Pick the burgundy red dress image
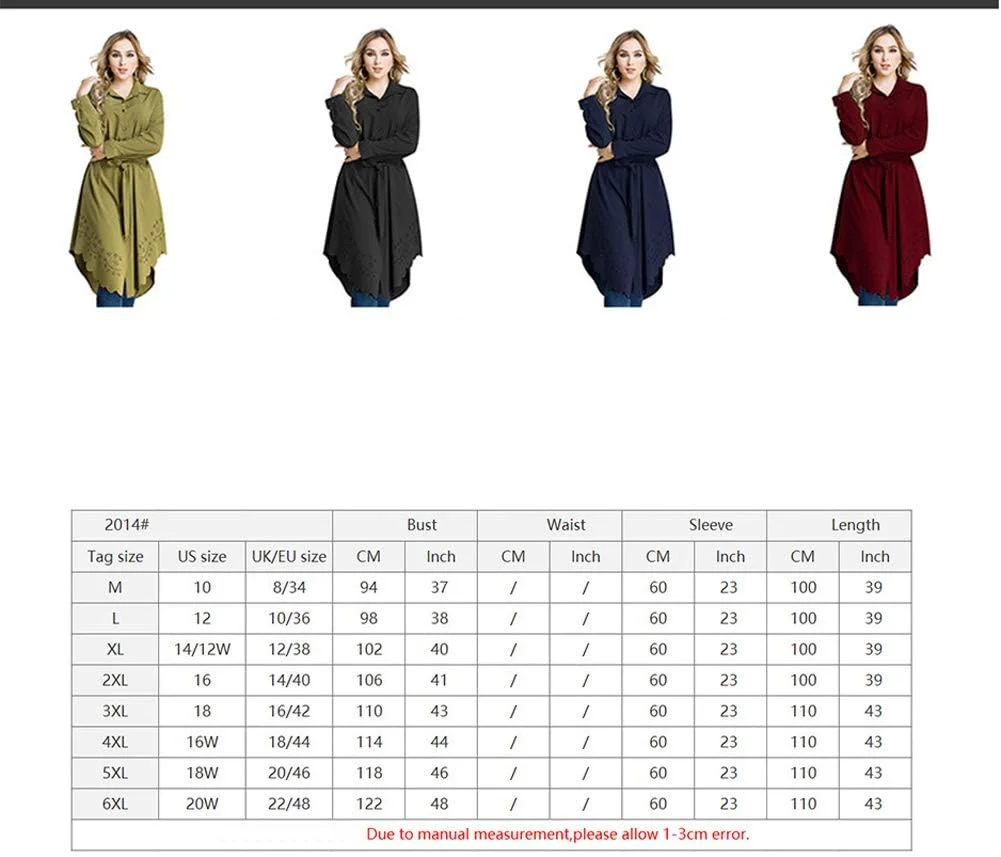 880,170
